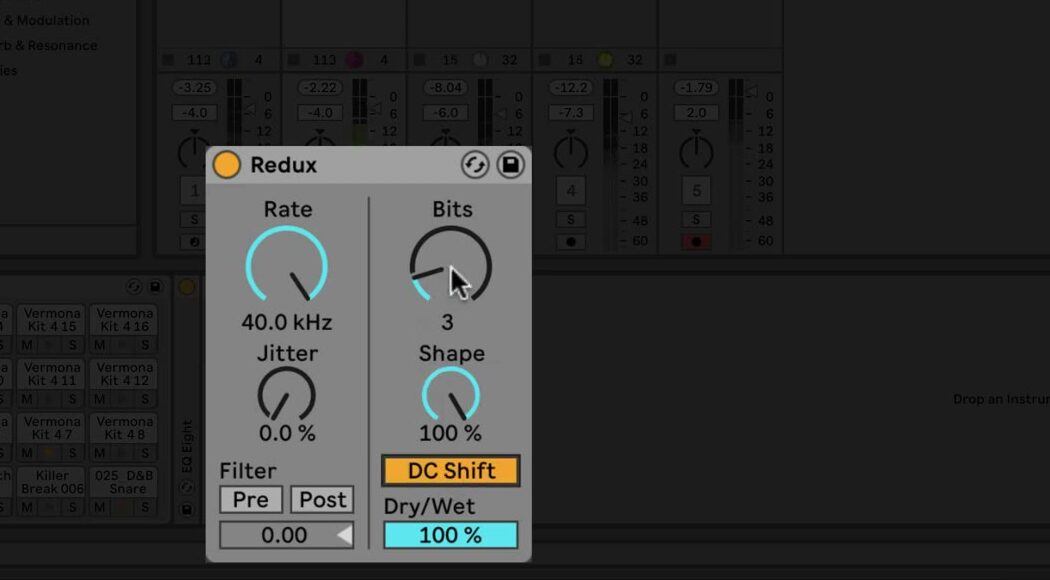Mute the Vermona Kit 4 8 pad
Image resolution: width=1050 pixels, height=580 pixels.
pyautogui.click(x=99, y=453)
